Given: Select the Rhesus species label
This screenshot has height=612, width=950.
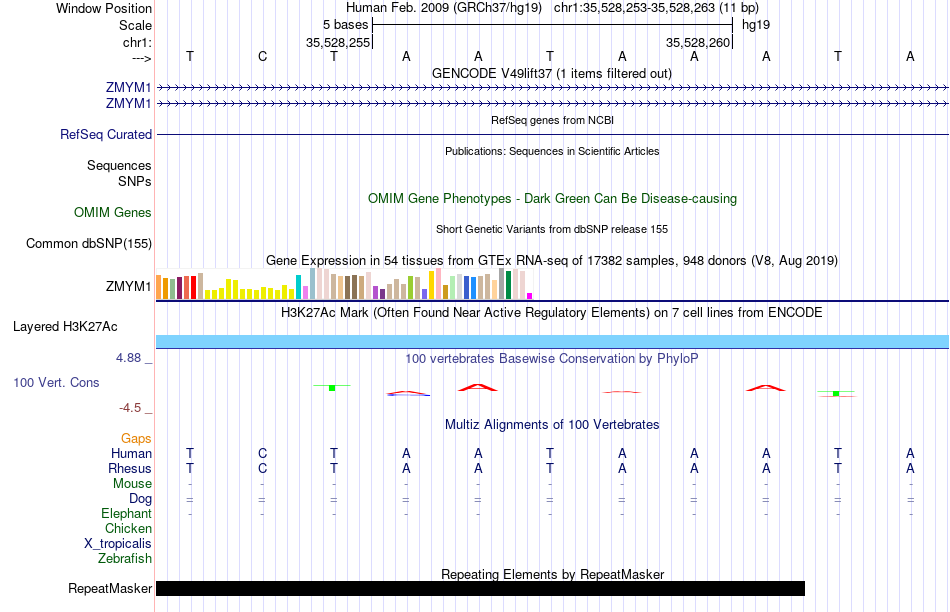Looking at the screenshot, I should pyautogui.click(x=130, y=468).
